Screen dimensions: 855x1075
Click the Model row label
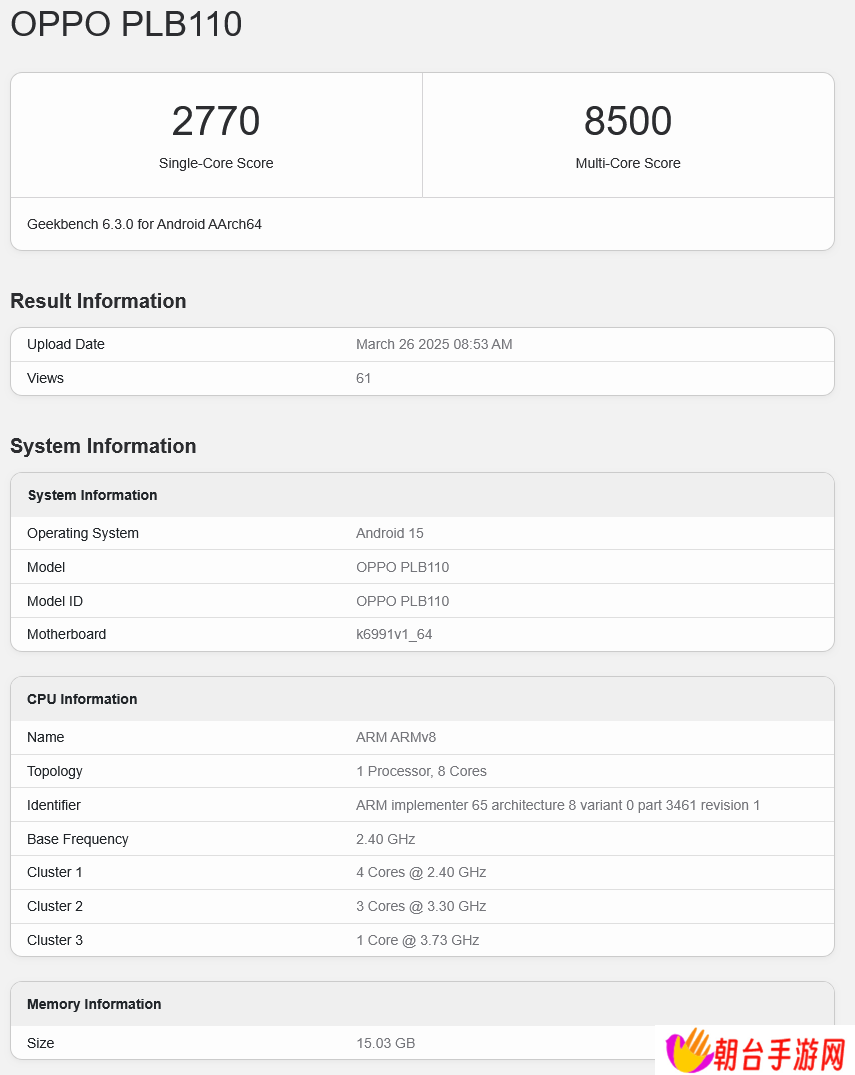46,567
